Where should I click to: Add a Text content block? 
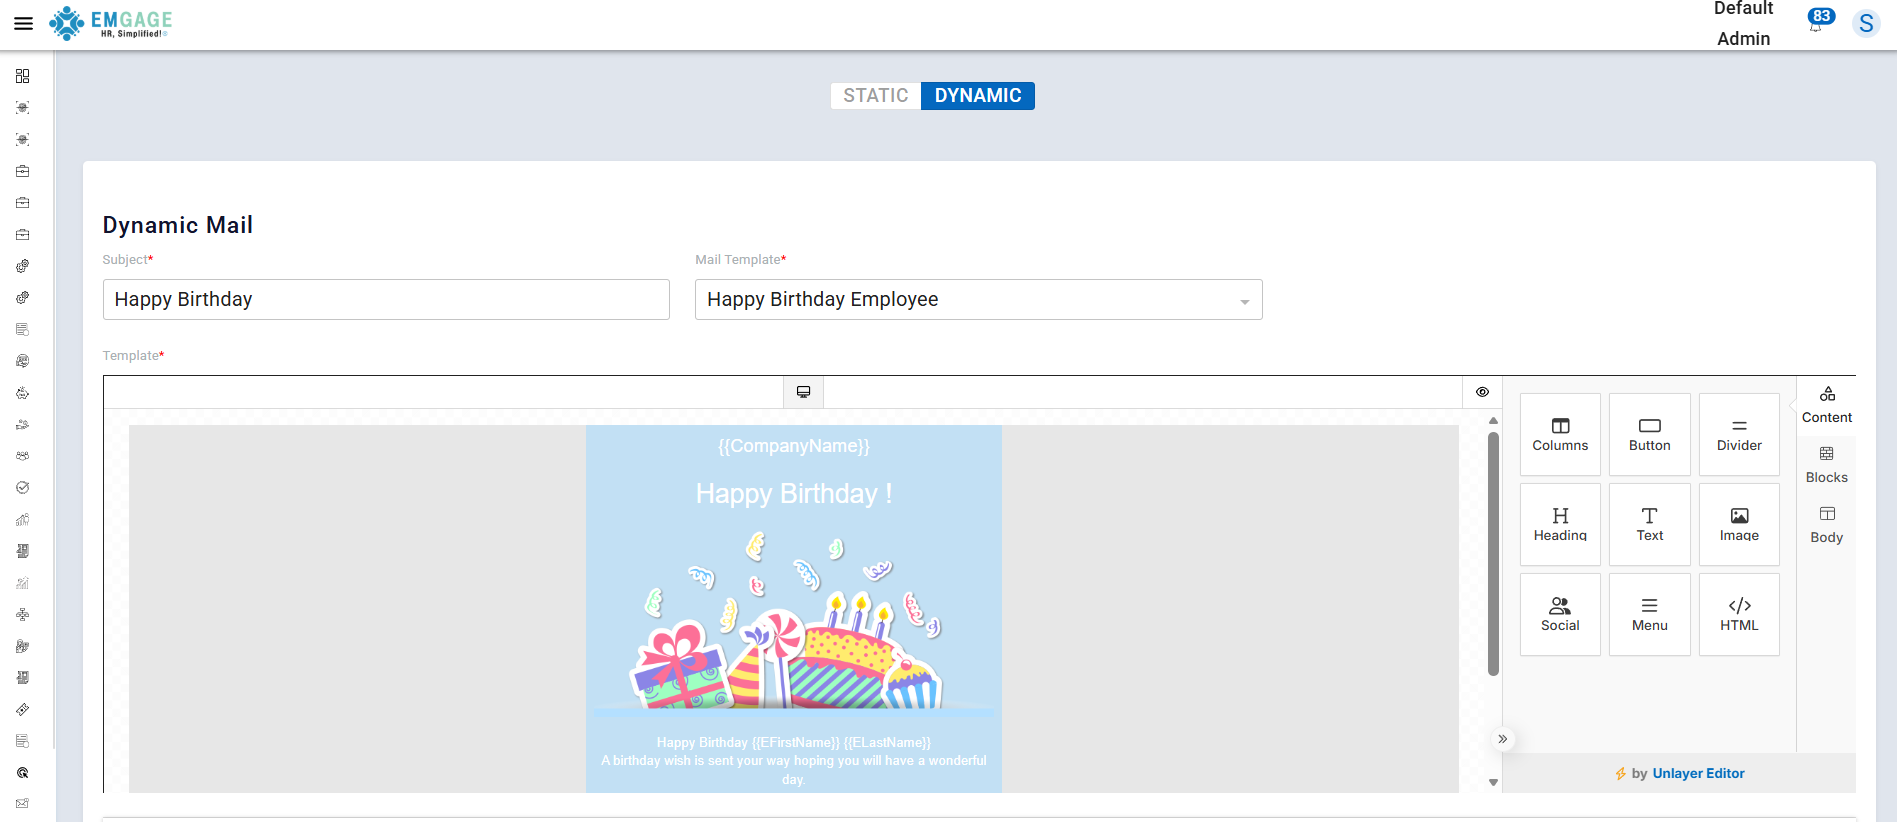1650,524
